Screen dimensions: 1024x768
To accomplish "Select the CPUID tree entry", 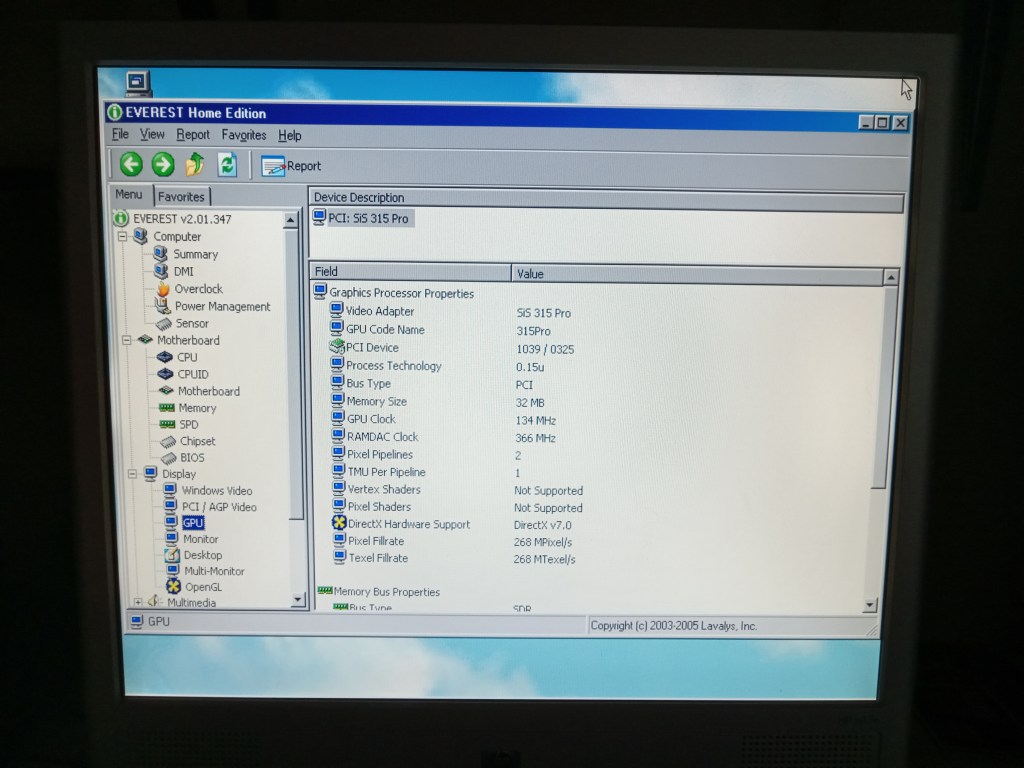I will tap(193, 374).
